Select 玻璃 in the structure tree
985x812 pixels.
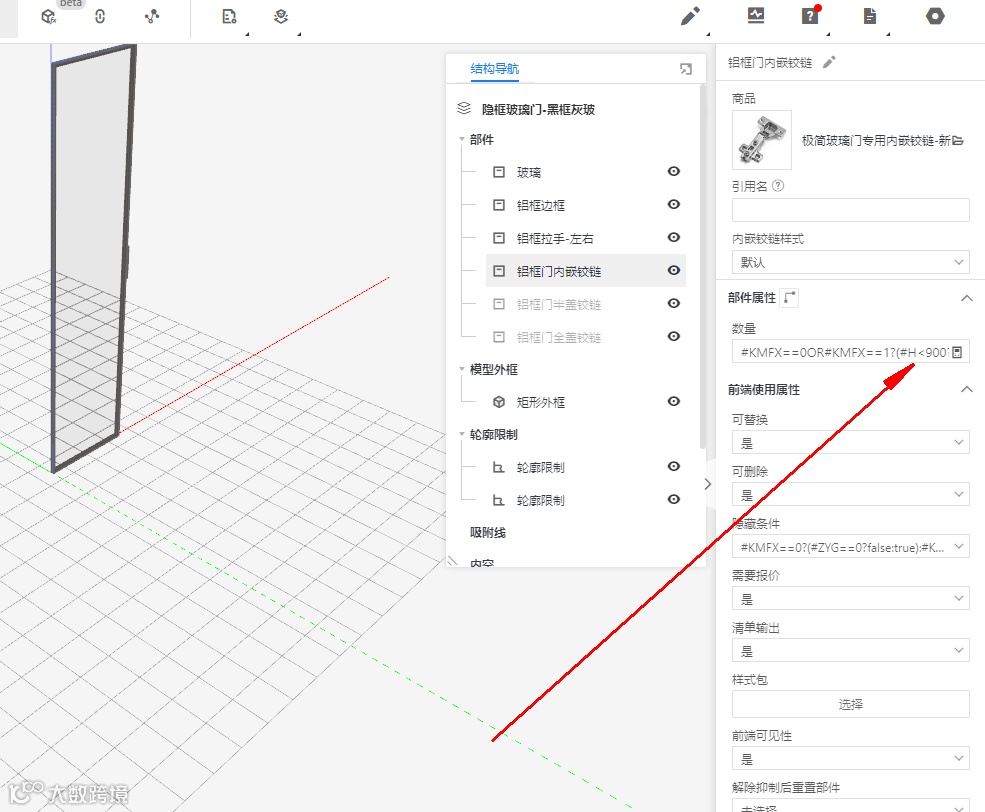tap(529, 172)
